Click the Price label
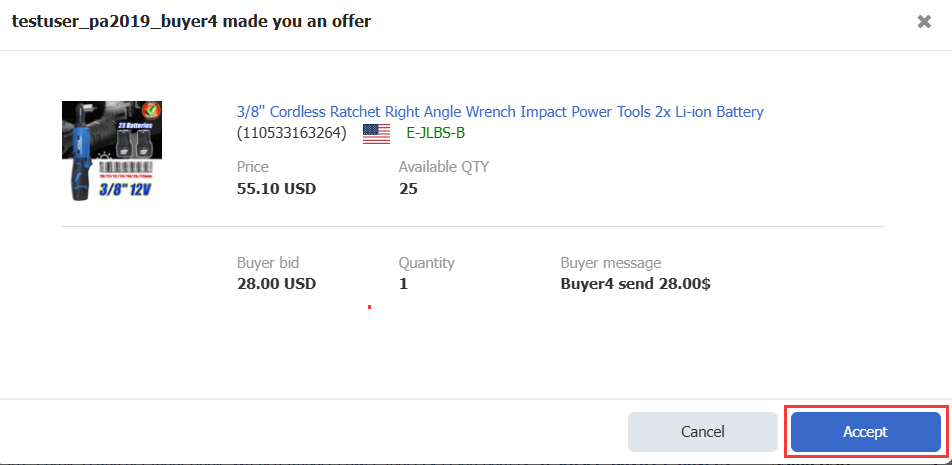 point(253,167)
